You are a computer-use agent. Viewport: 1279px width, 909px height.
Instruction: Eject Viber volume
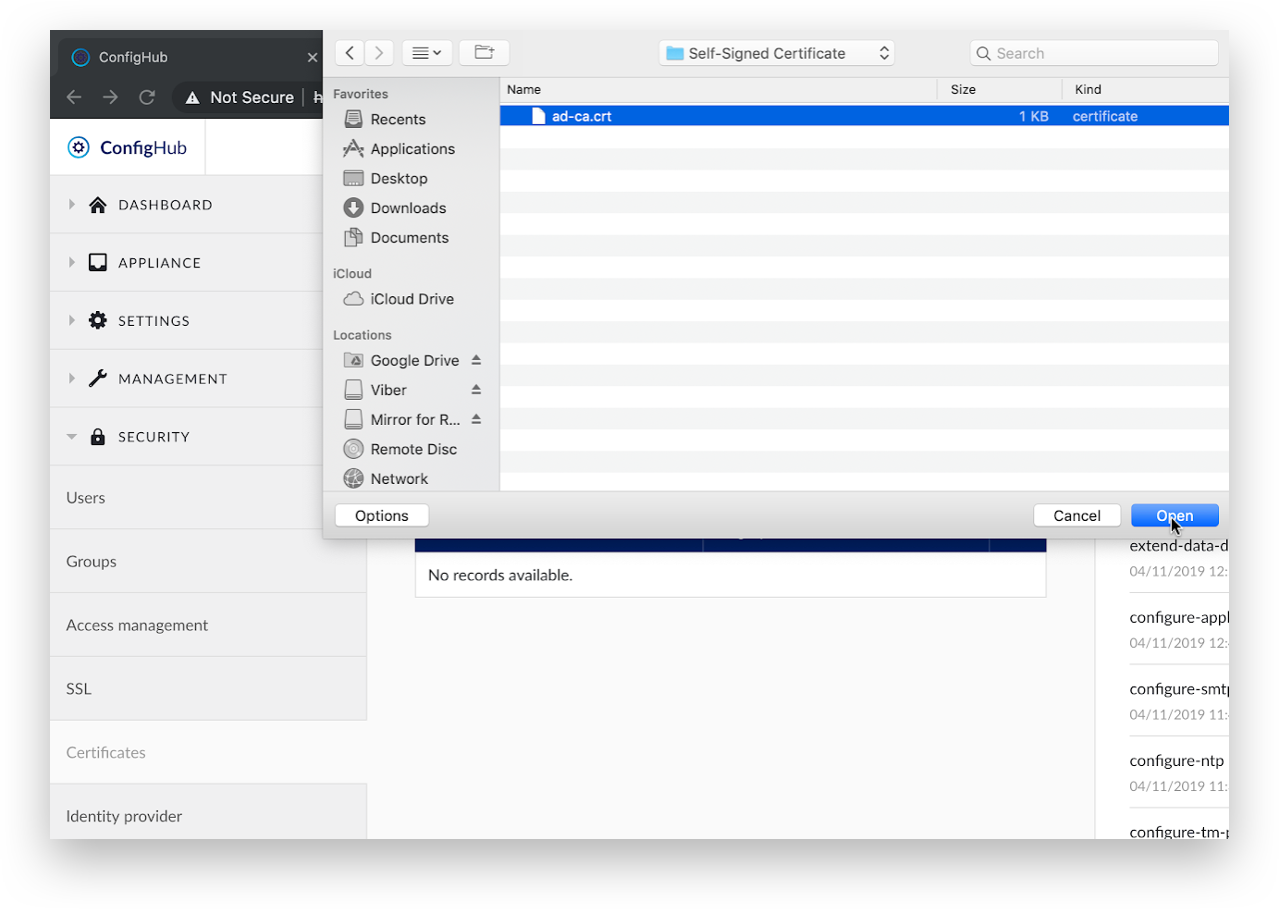(x=476, y=390)
